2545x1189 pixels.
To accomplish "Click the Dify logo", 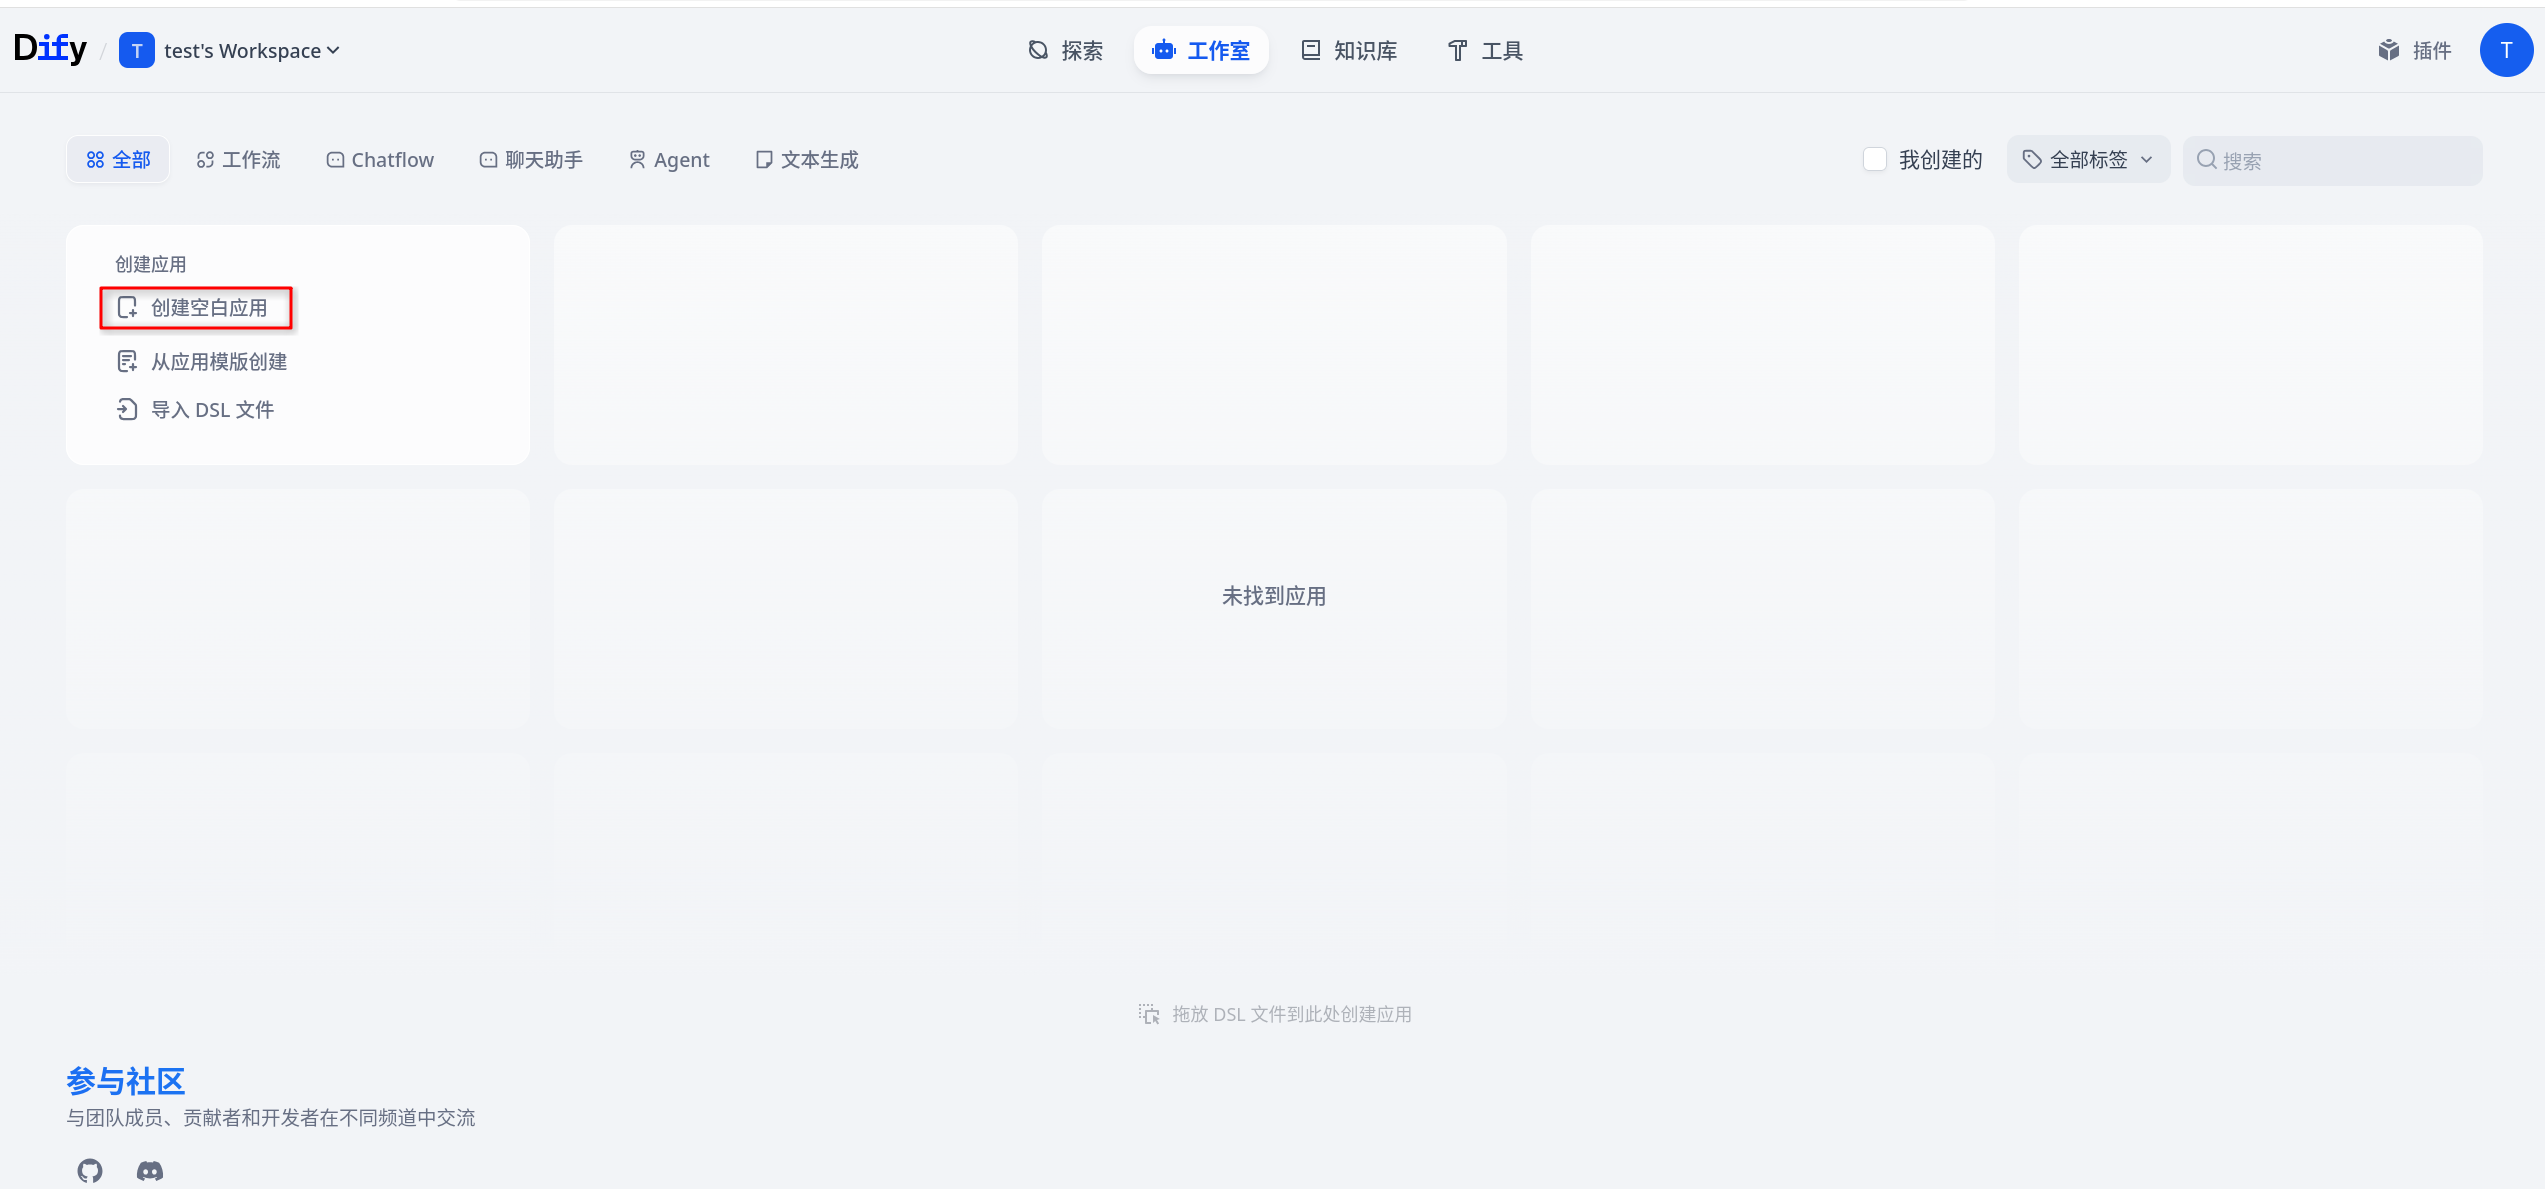I will (x=50, y=48).
